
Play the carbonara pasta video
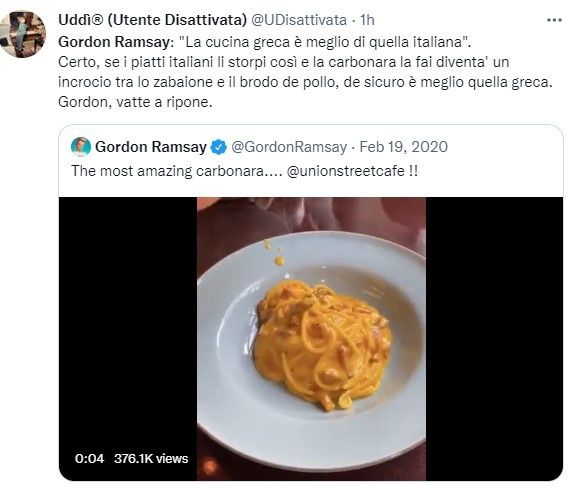tap(311, 339)
